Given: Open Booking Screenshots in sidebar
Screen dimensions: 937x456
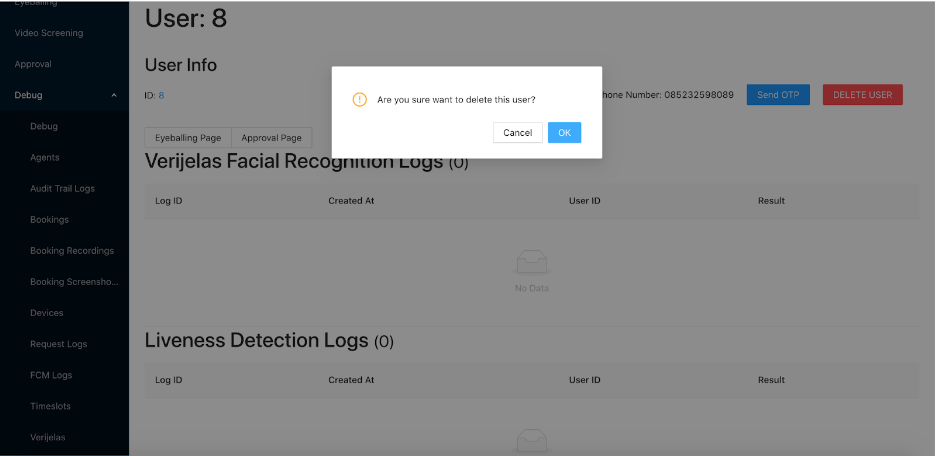Looking at the screenshot, I should [74, 281].
